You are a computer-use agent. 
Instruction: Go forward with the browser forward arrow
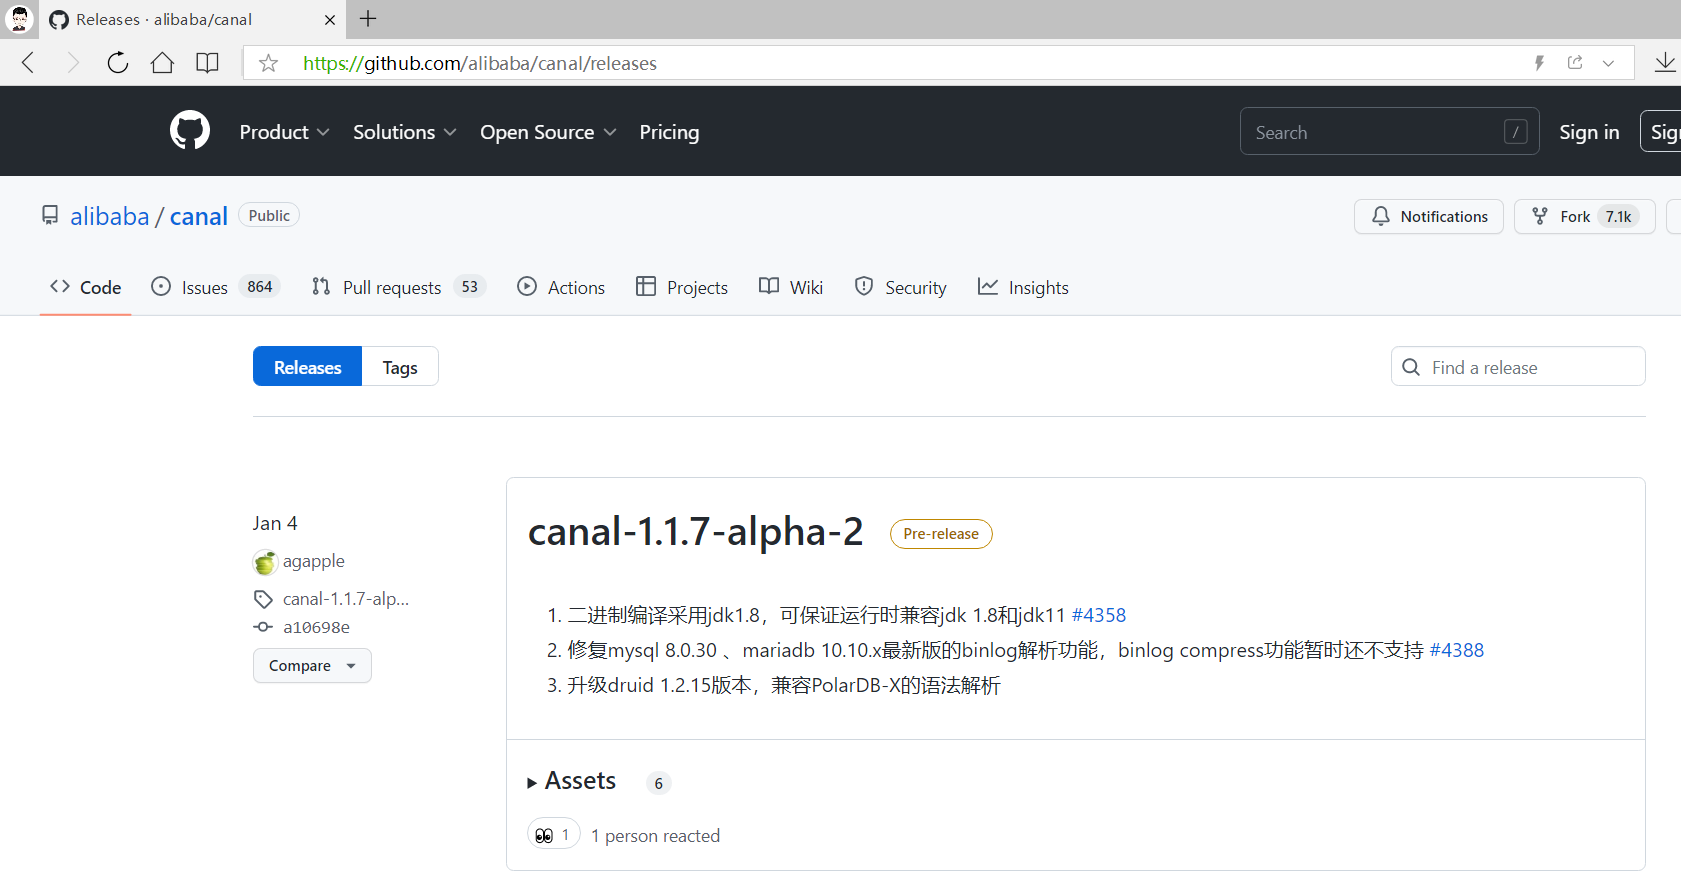coord(72,63)
